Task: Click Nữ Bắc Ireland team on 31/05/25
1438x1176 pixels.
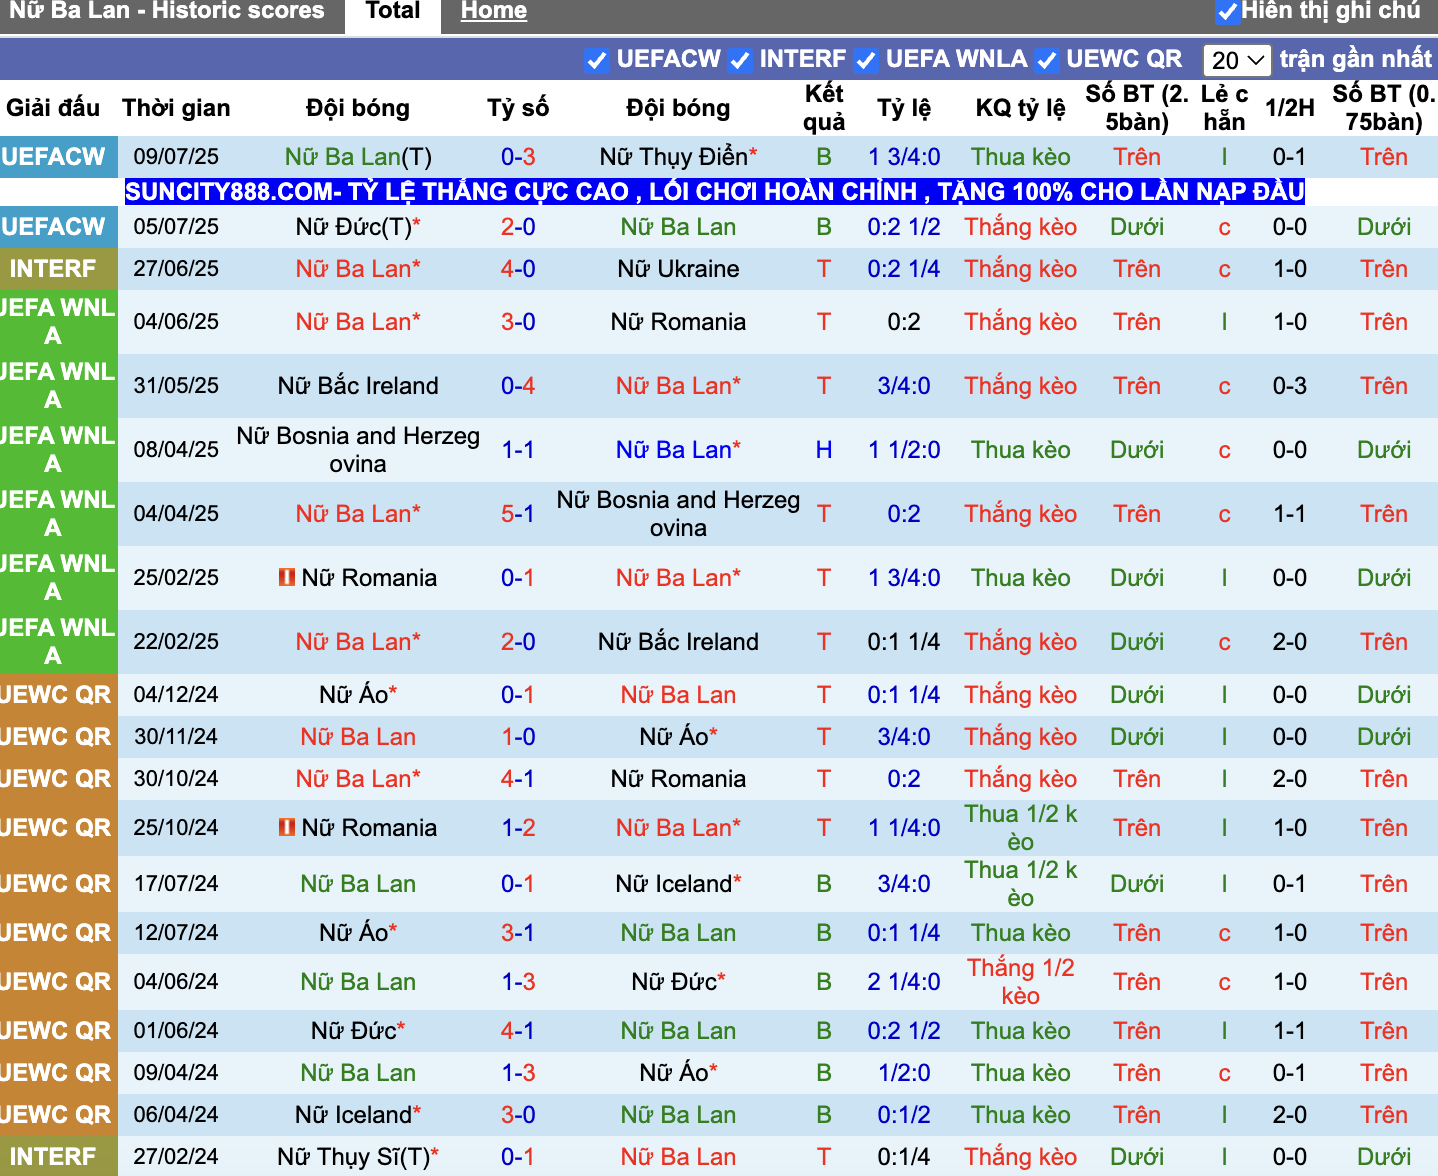Action: coord(358,386)
